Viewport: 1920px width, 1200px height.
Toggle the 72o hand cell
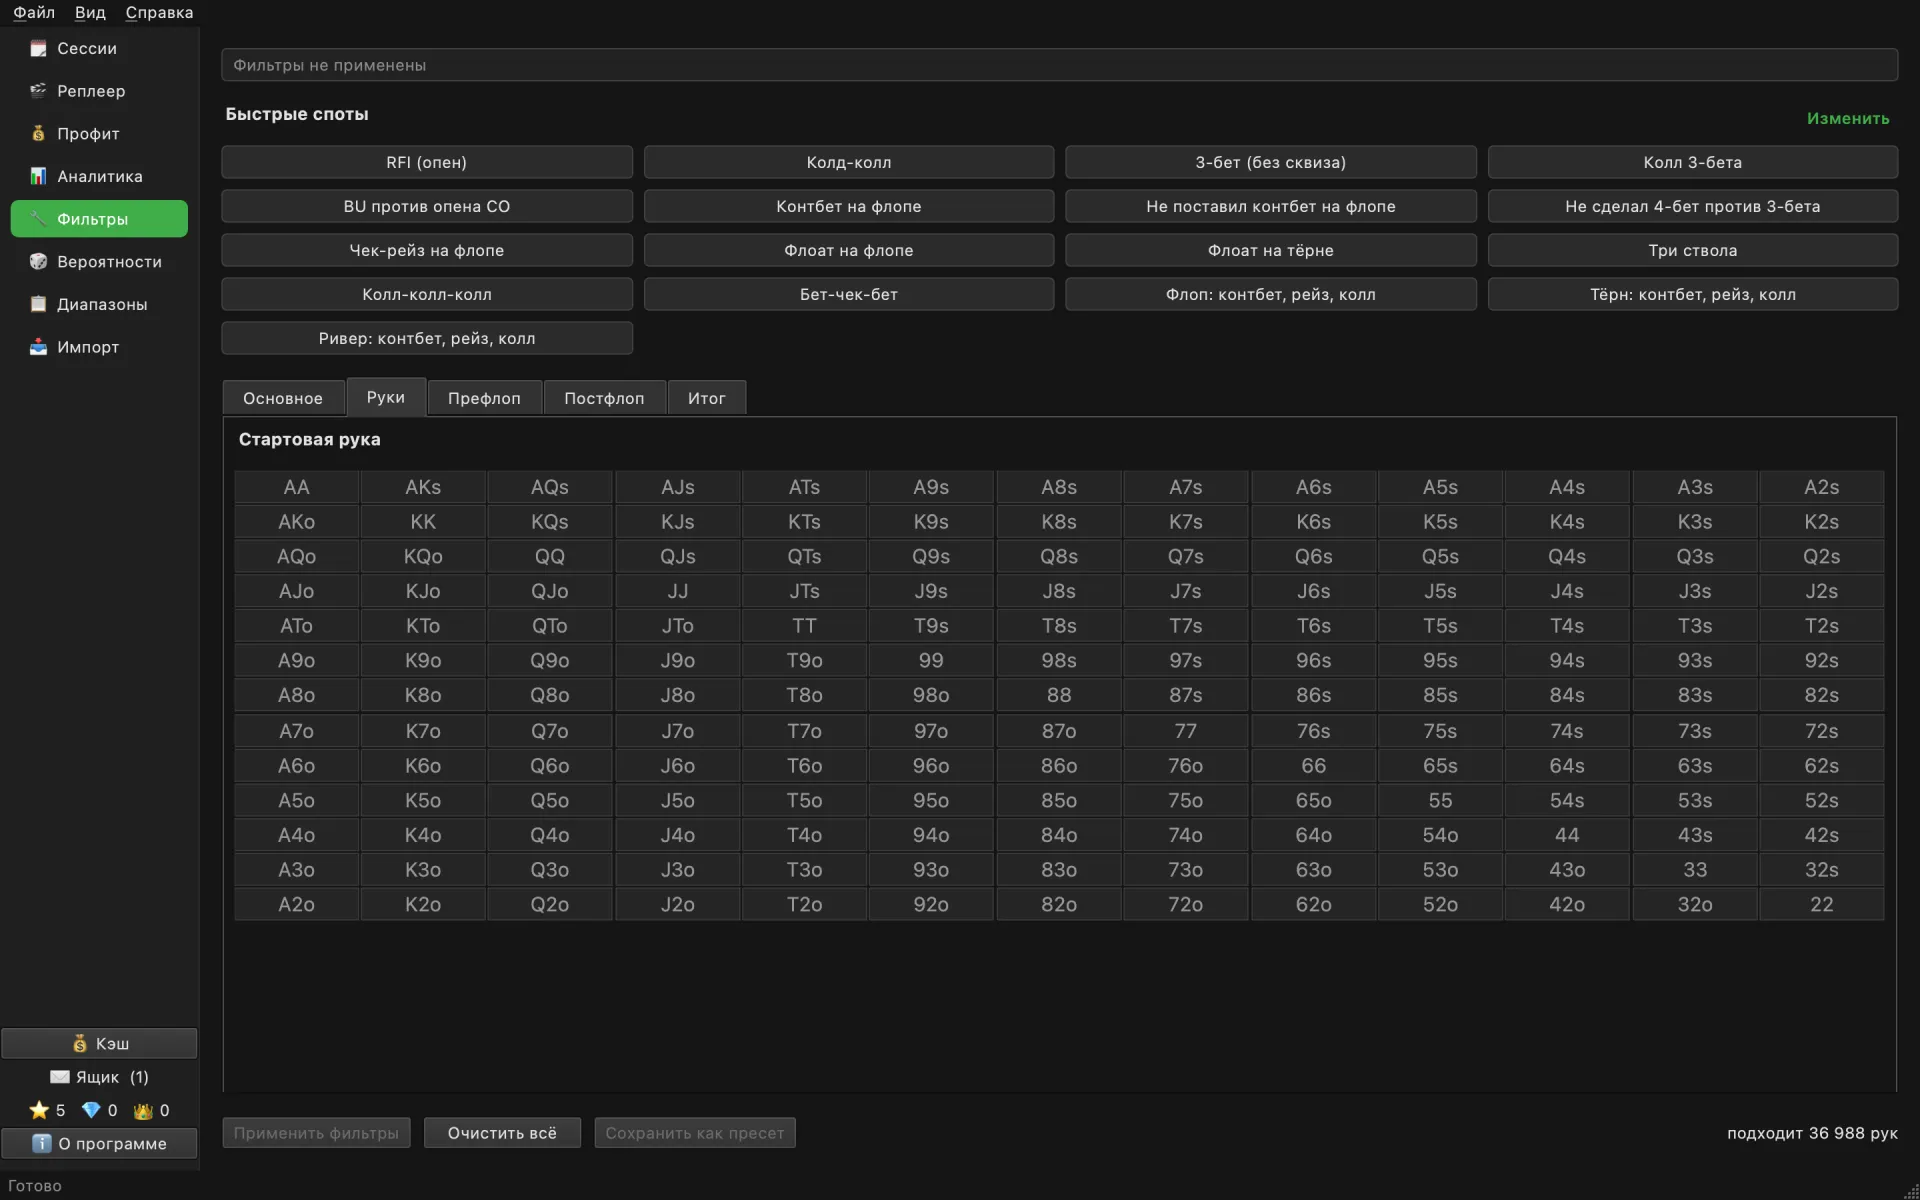(x=1186, y=904)
